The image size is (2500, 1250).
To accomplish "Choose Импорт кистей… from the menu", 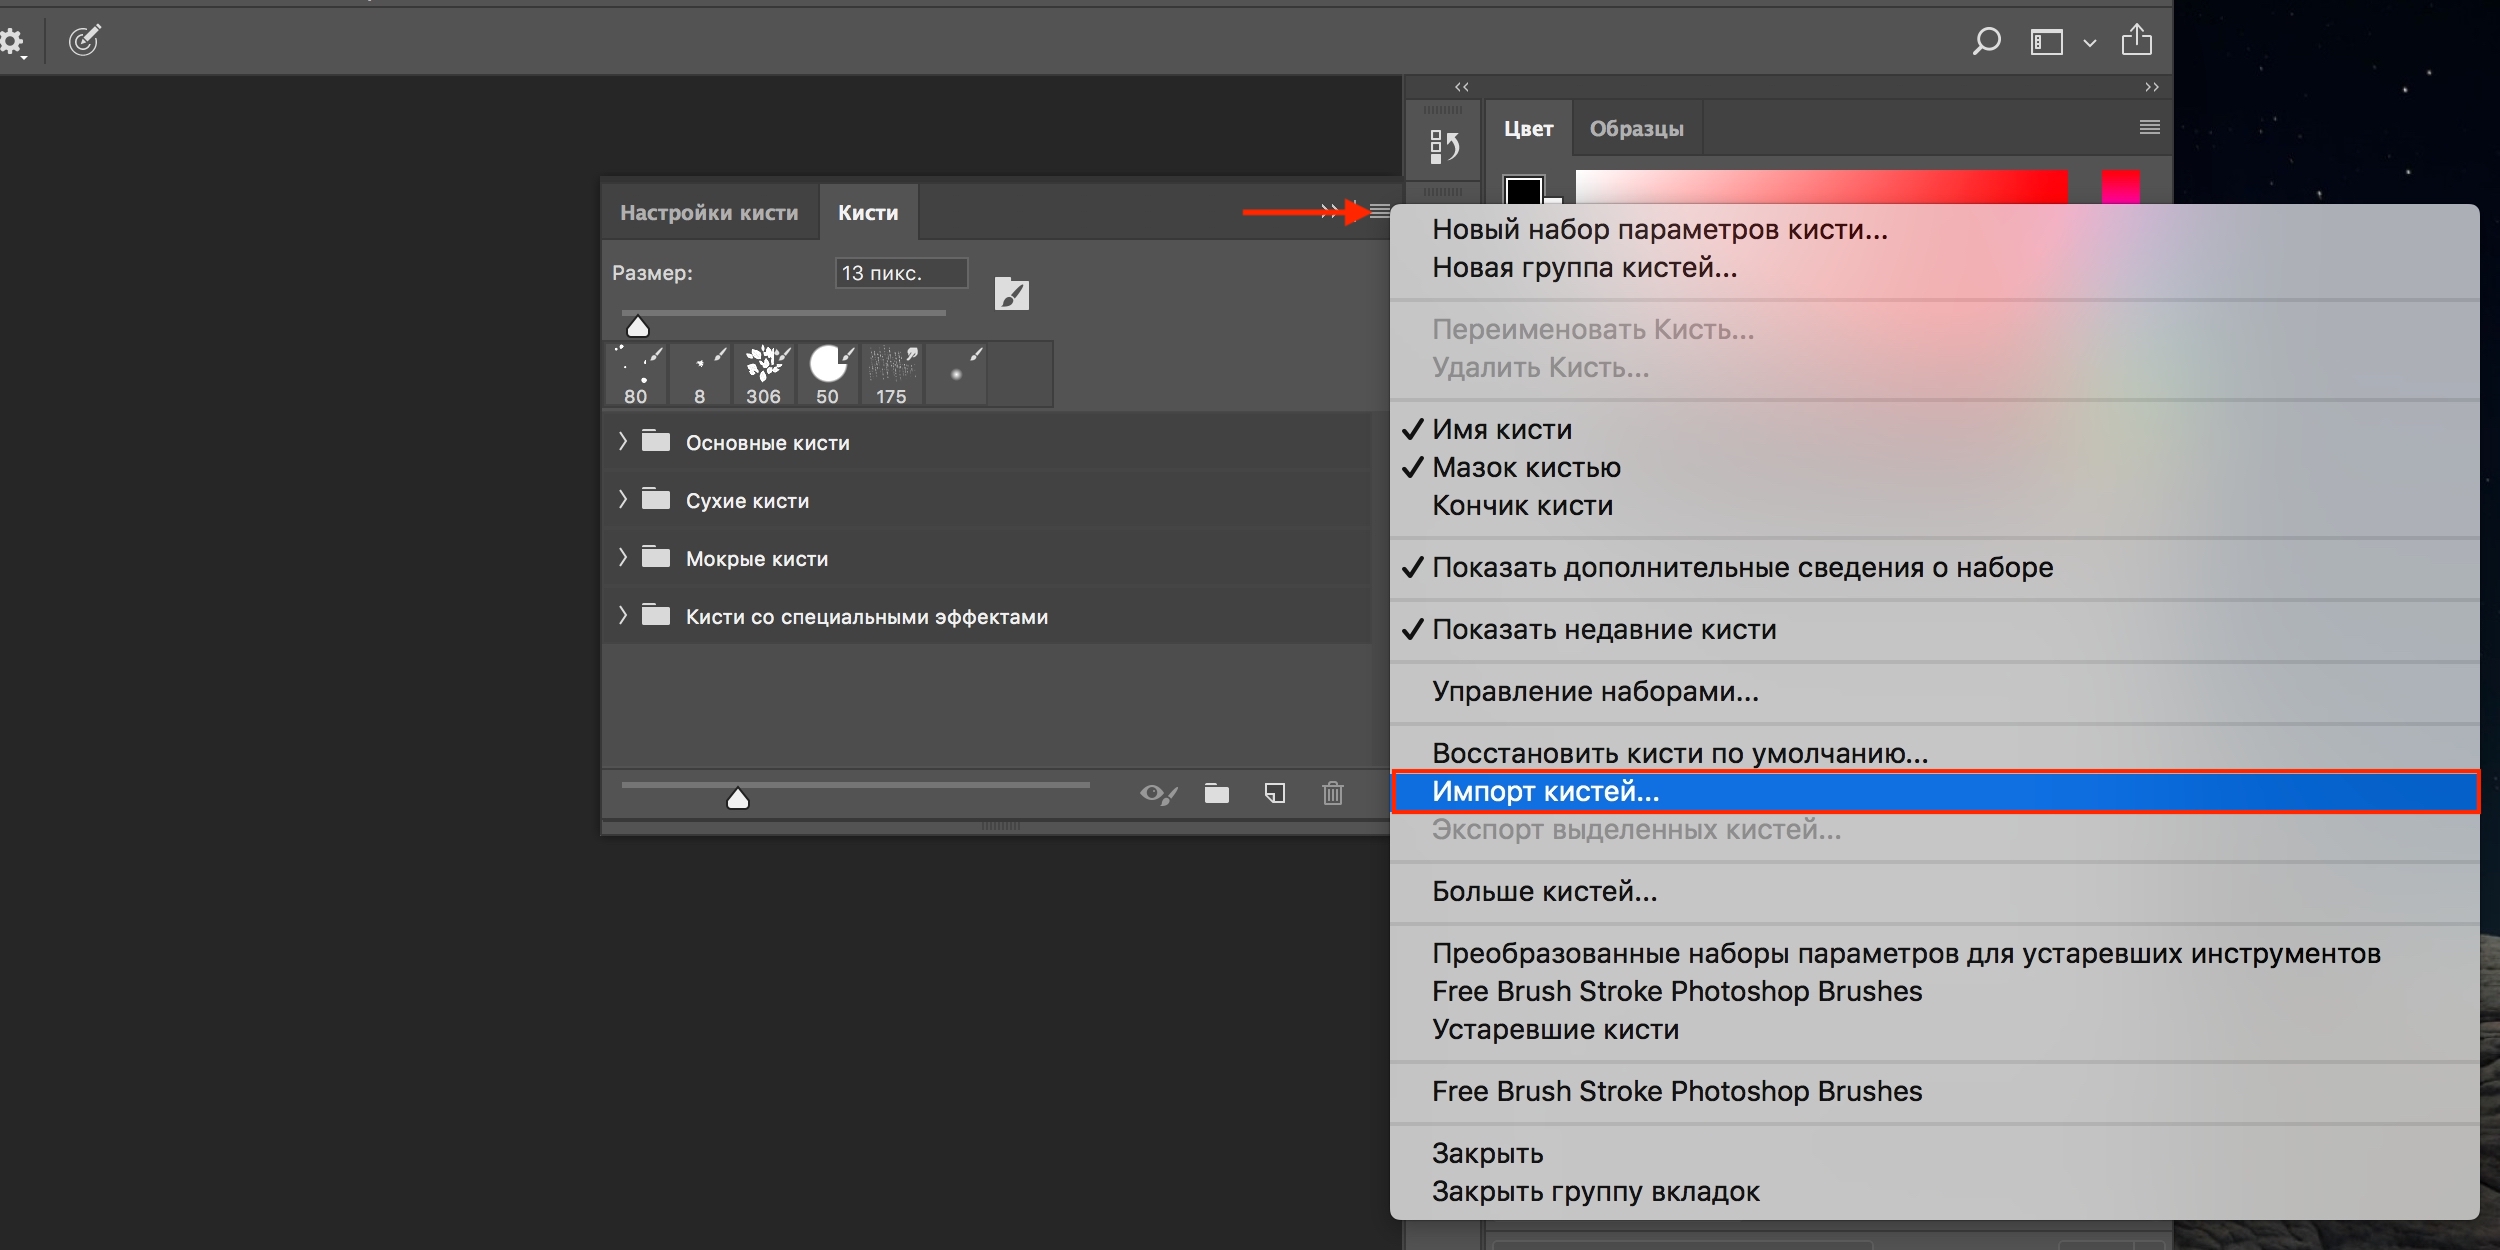I will [1545, 792].
